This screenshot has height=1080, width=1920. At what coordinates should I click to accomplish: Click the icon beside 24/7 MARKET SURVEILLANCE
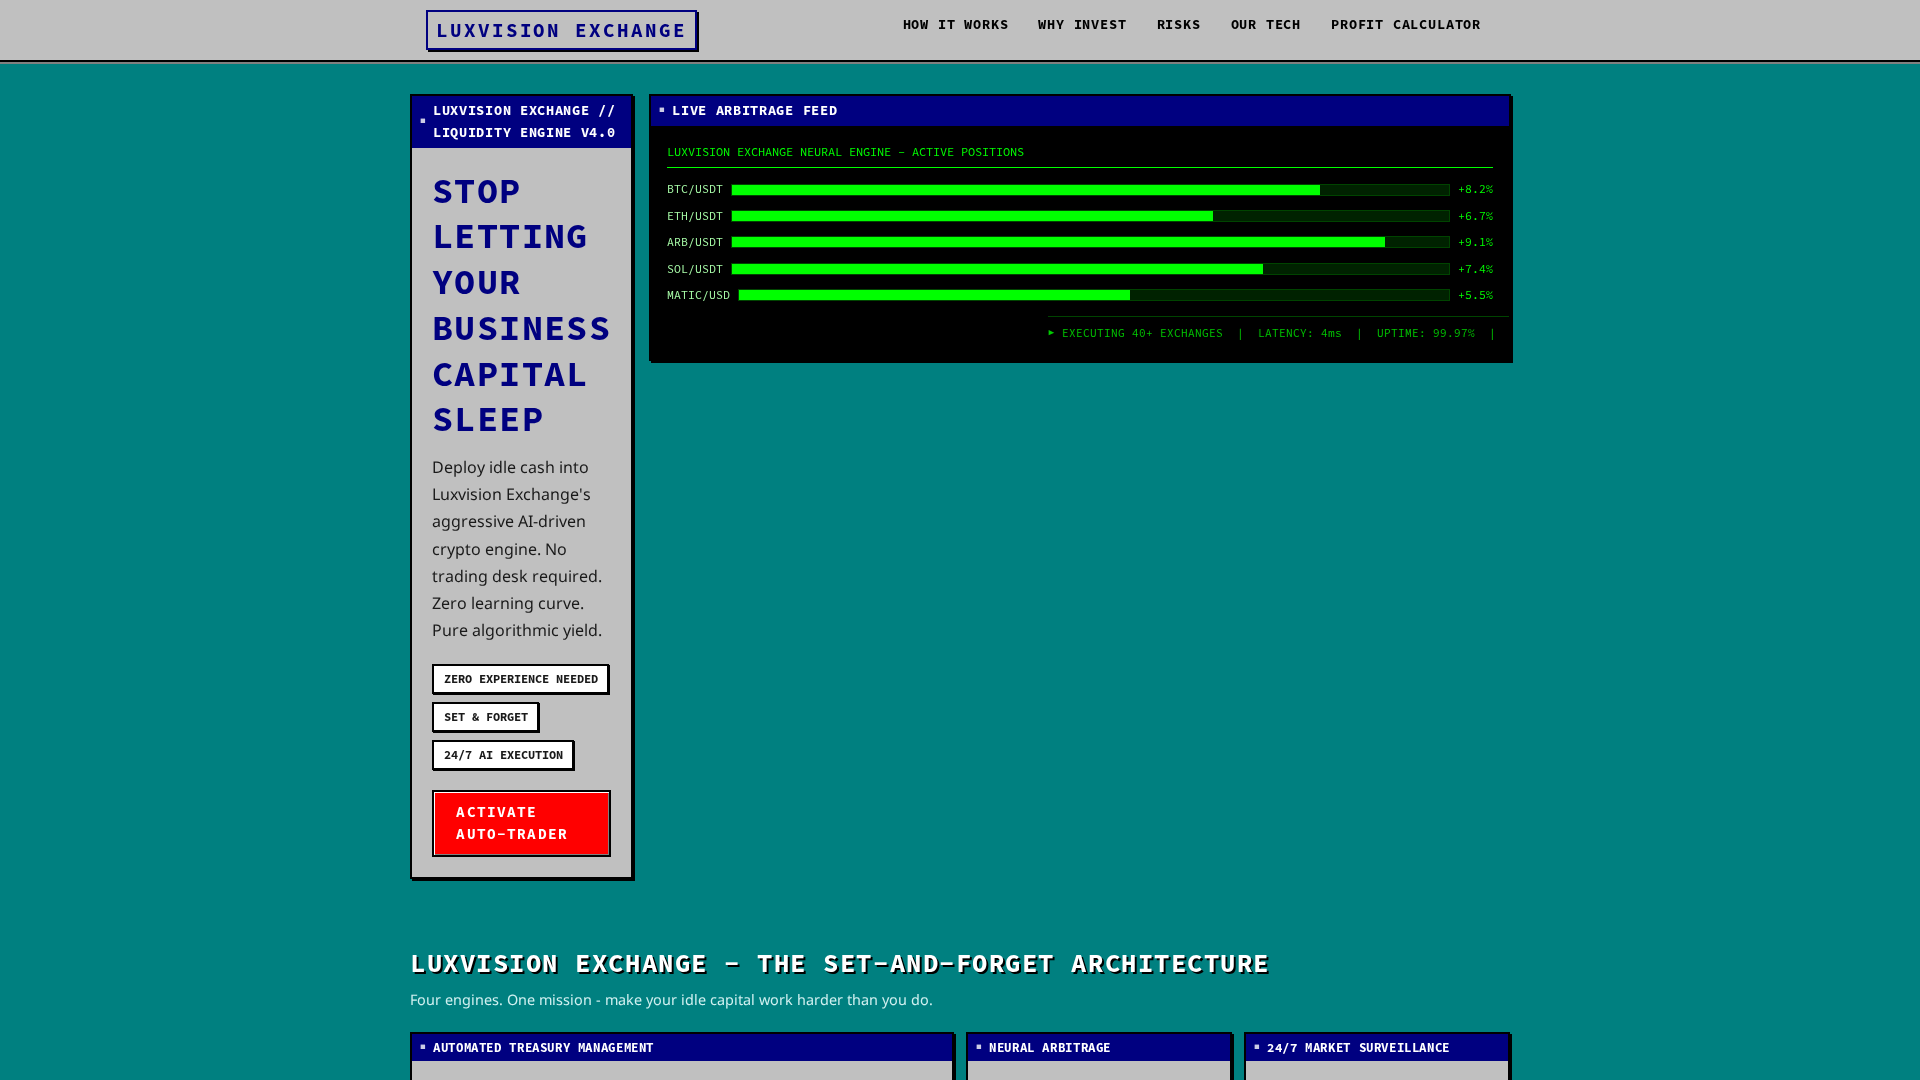[x=1258, y=1047]
